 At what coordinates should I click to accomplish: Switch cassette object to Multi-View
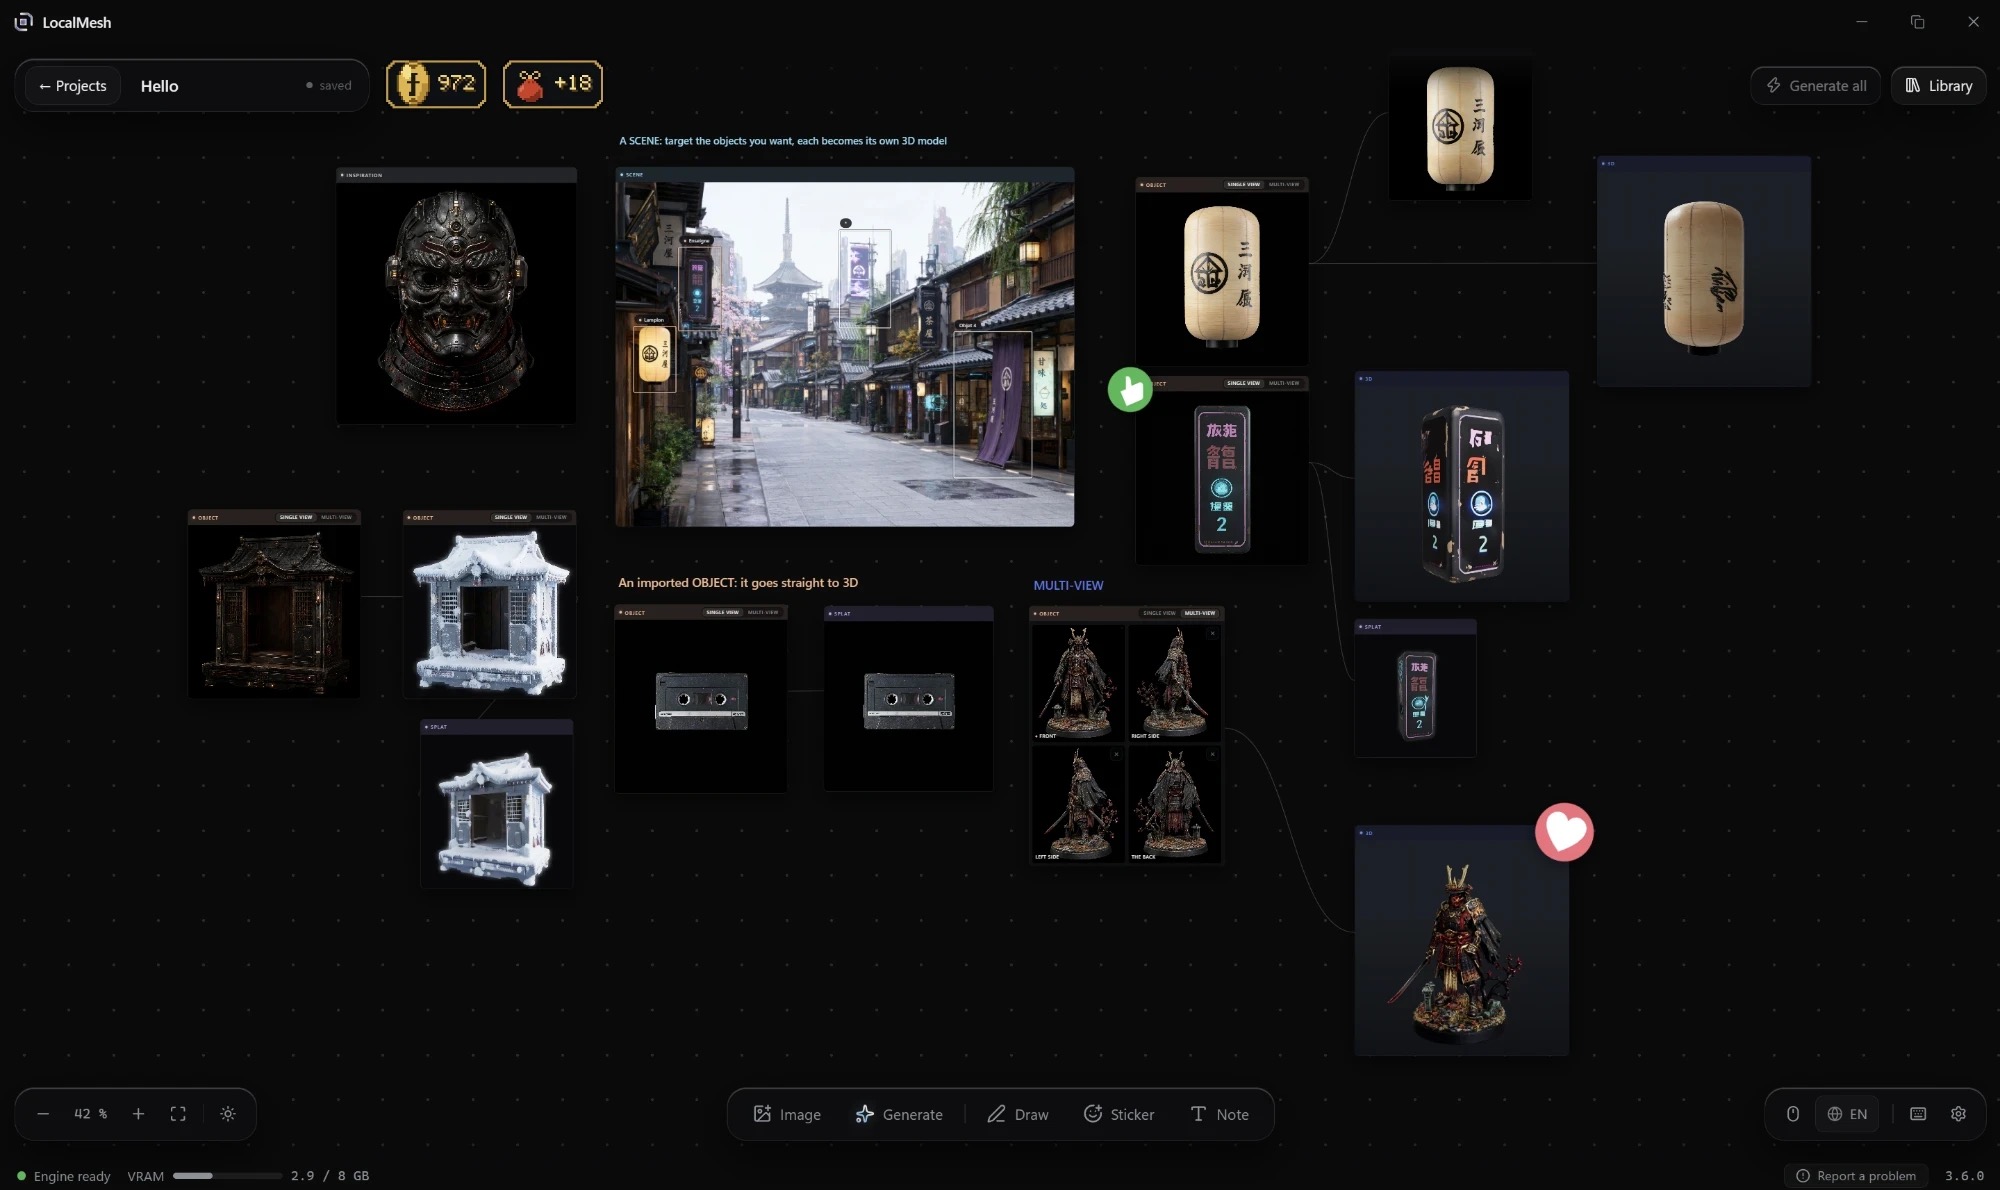pos(763,612)
